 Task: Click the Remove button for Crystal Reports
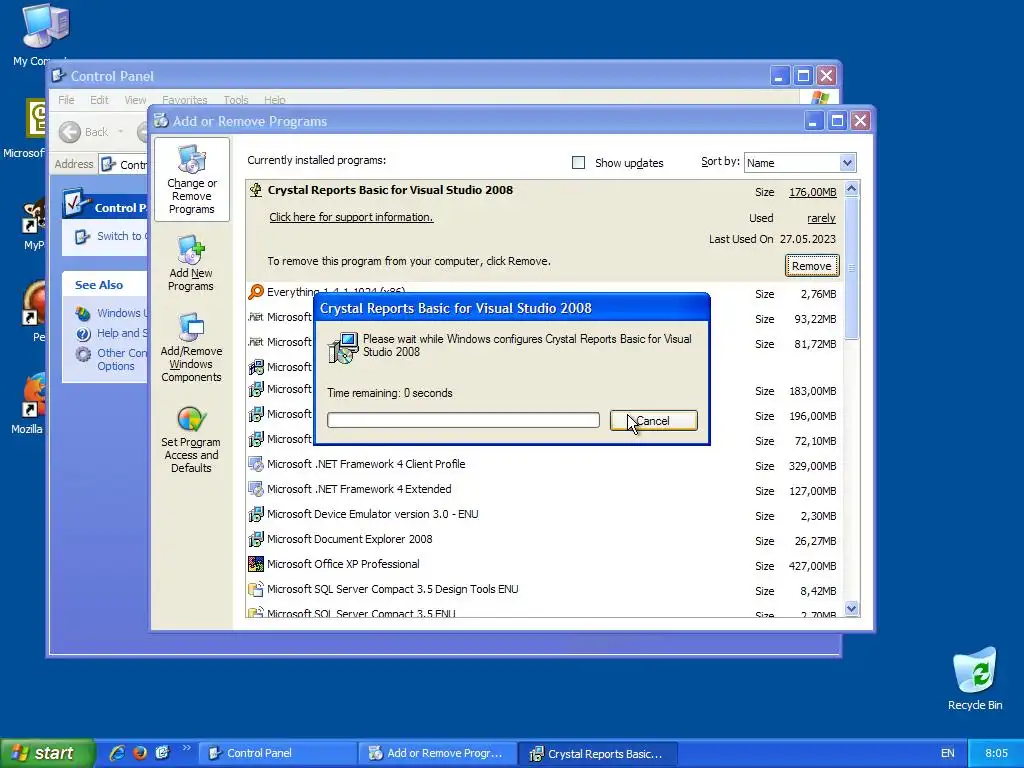coord(812,266)
